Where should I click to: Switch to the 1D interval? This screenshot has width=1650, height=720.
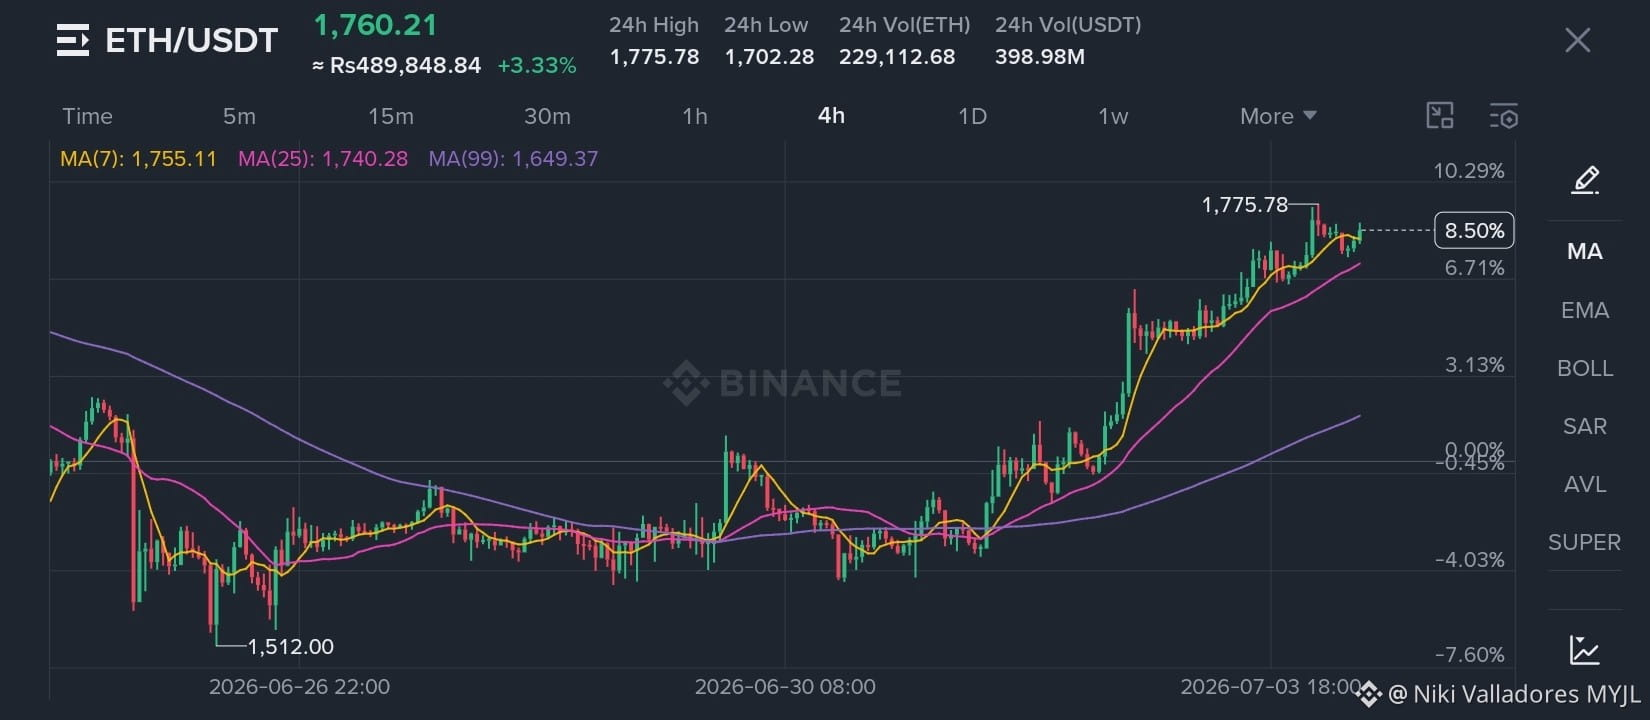coord(972,116)
